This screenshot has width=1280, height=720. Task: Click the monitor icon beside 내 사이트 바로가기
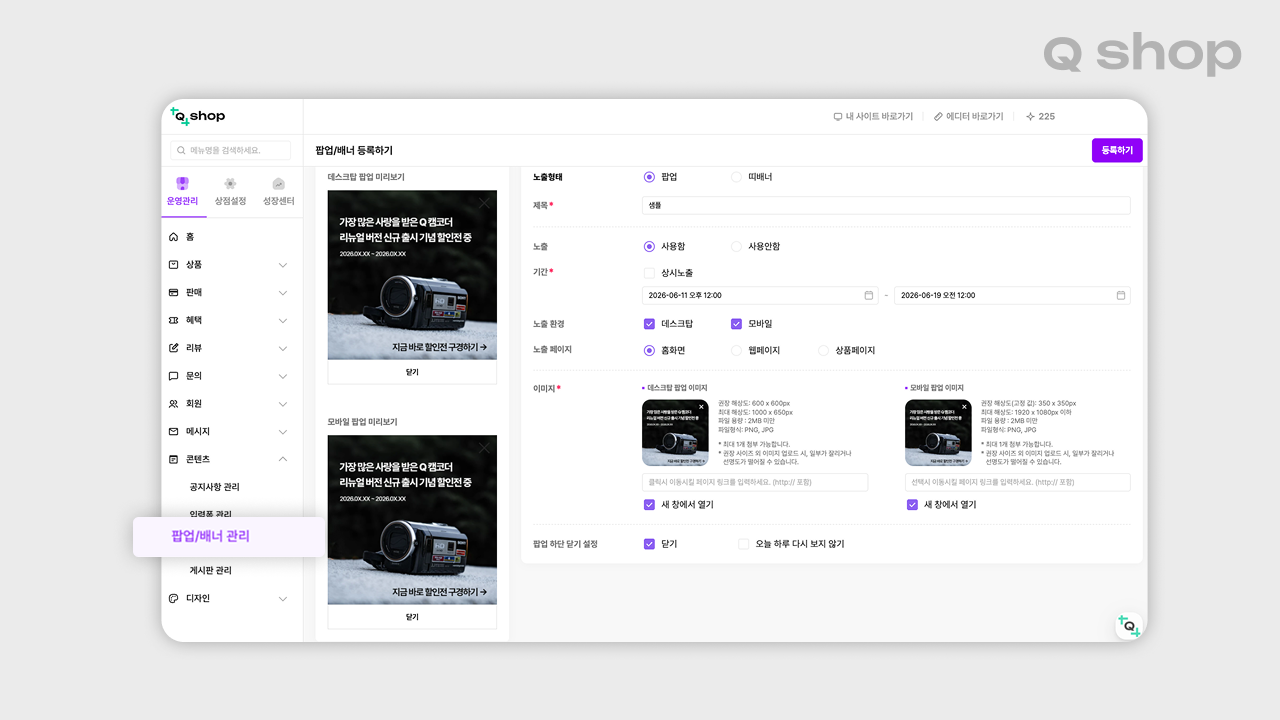[838, 117]
